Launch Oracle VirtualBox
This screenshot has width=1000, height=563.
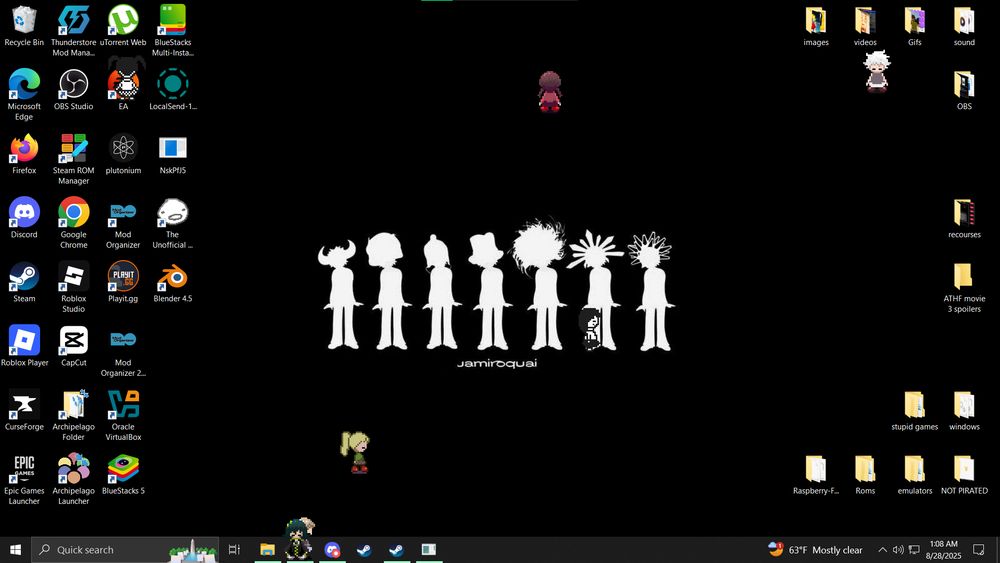click(x=123, y=415)
